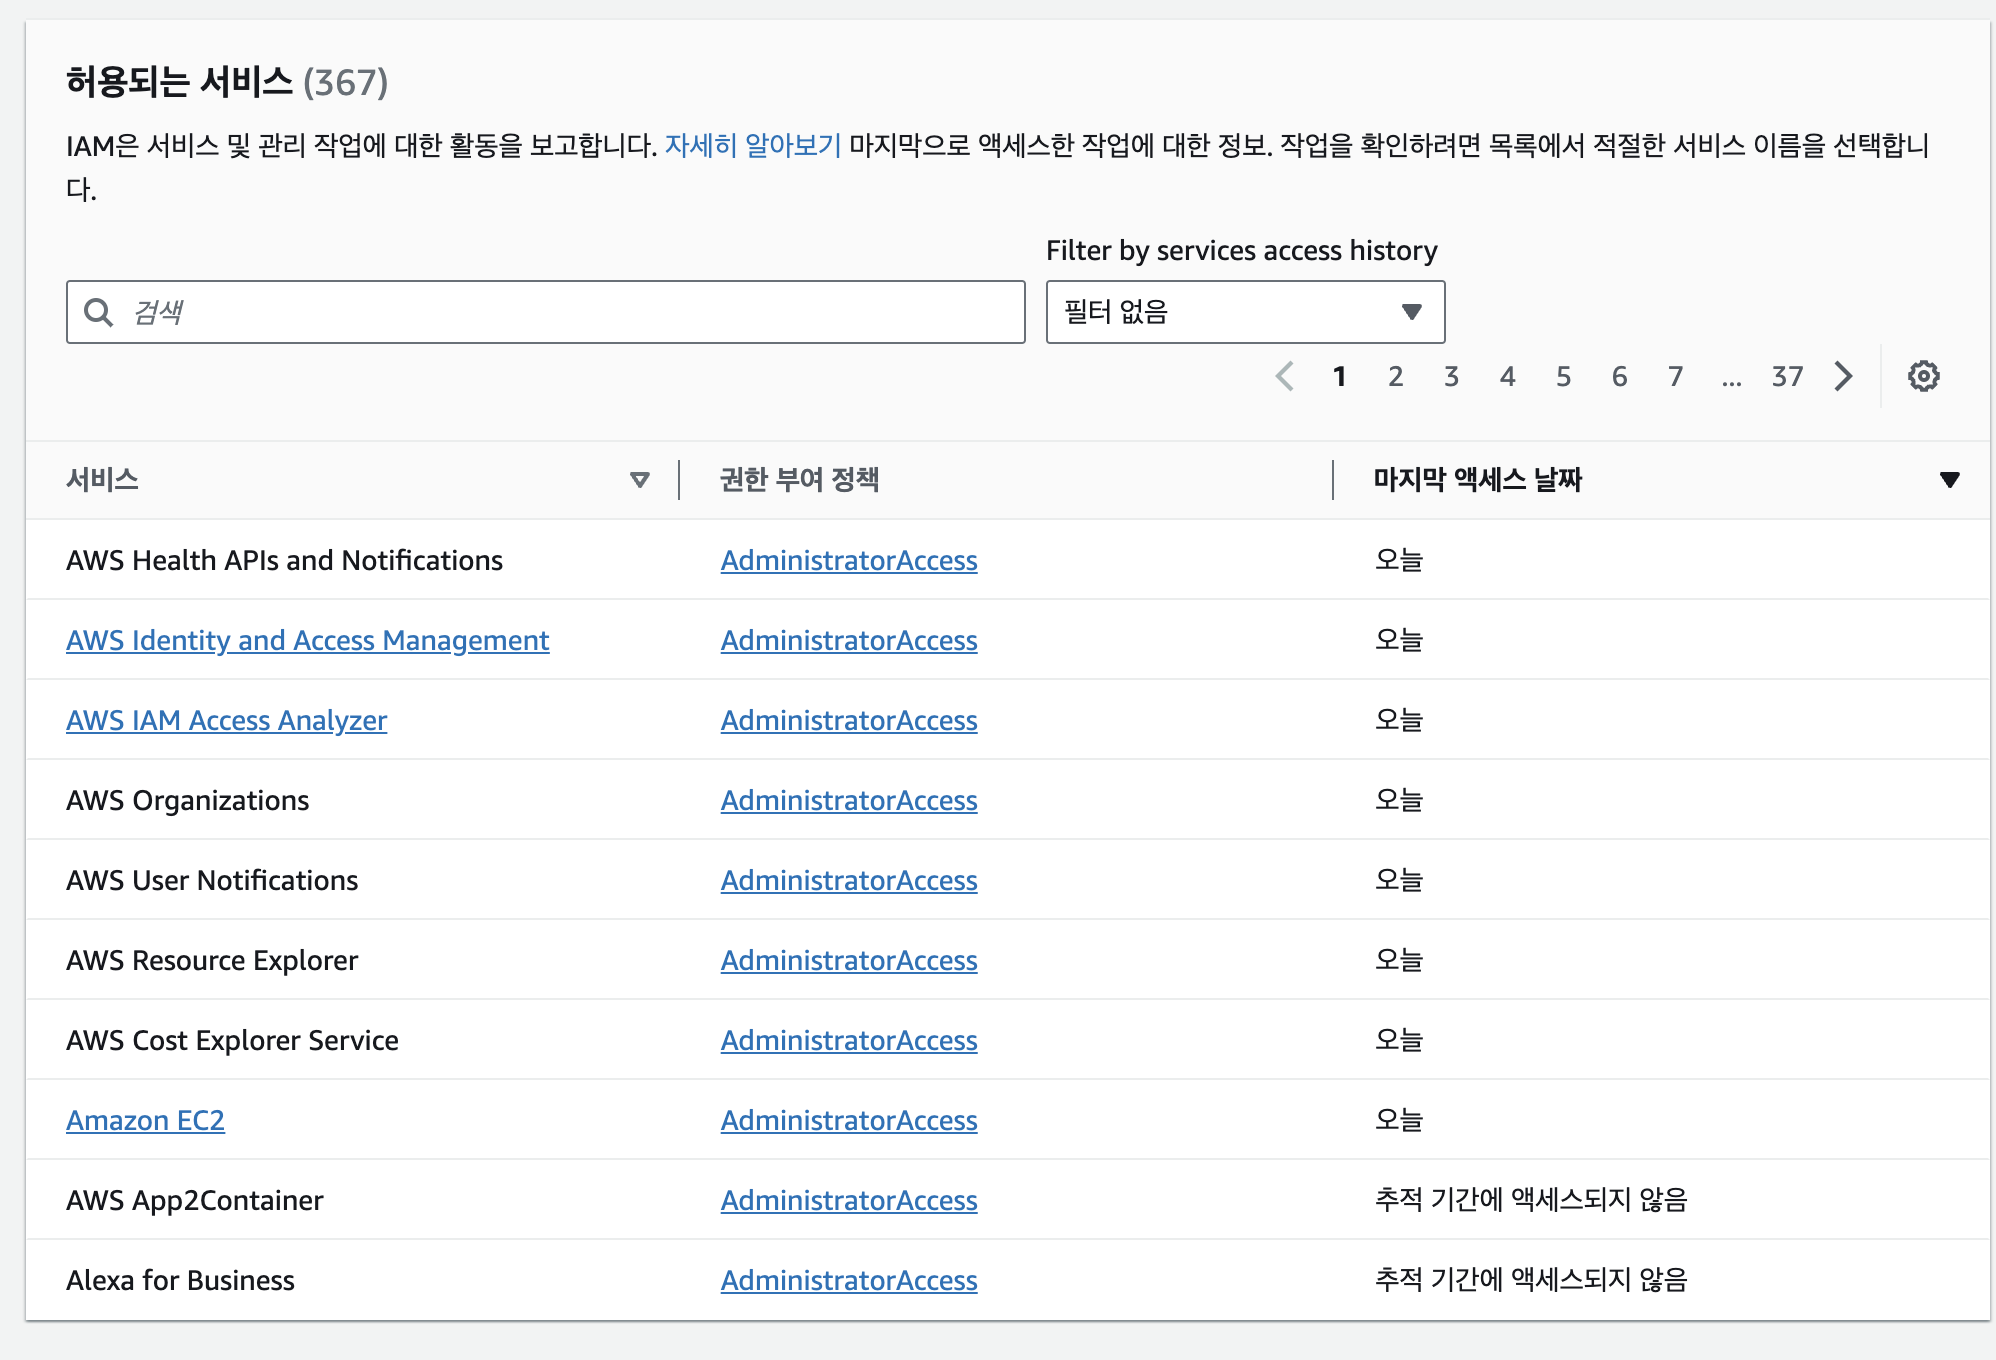Go to next page arrow
Screen dimensions: 1996x1360
[x=1843, y=376]
